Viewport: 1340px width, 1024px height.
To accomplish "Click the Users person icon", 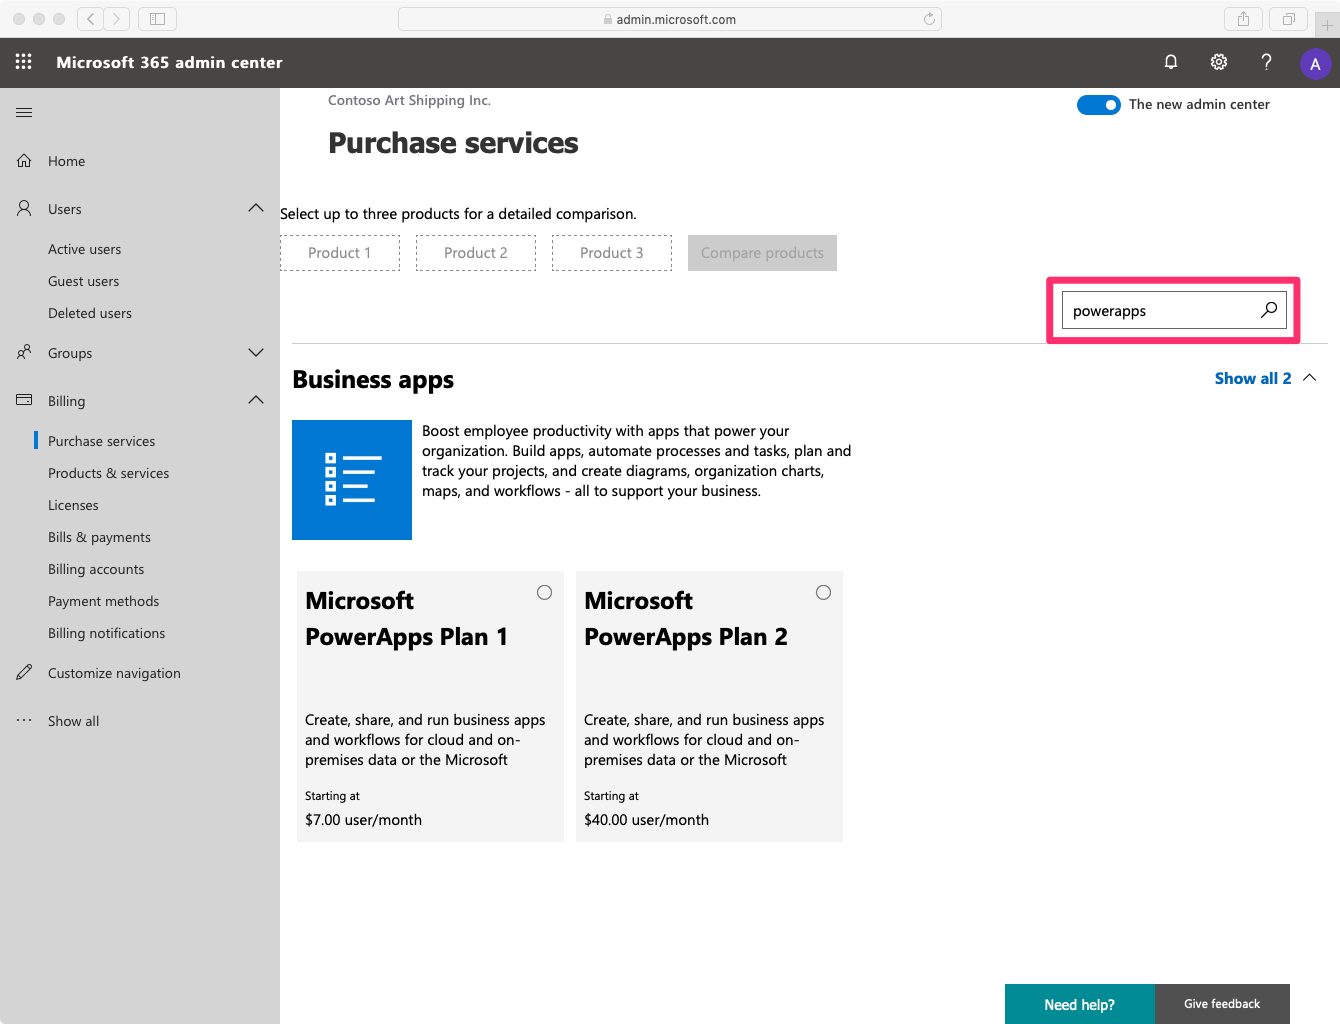I will (24, 208).
